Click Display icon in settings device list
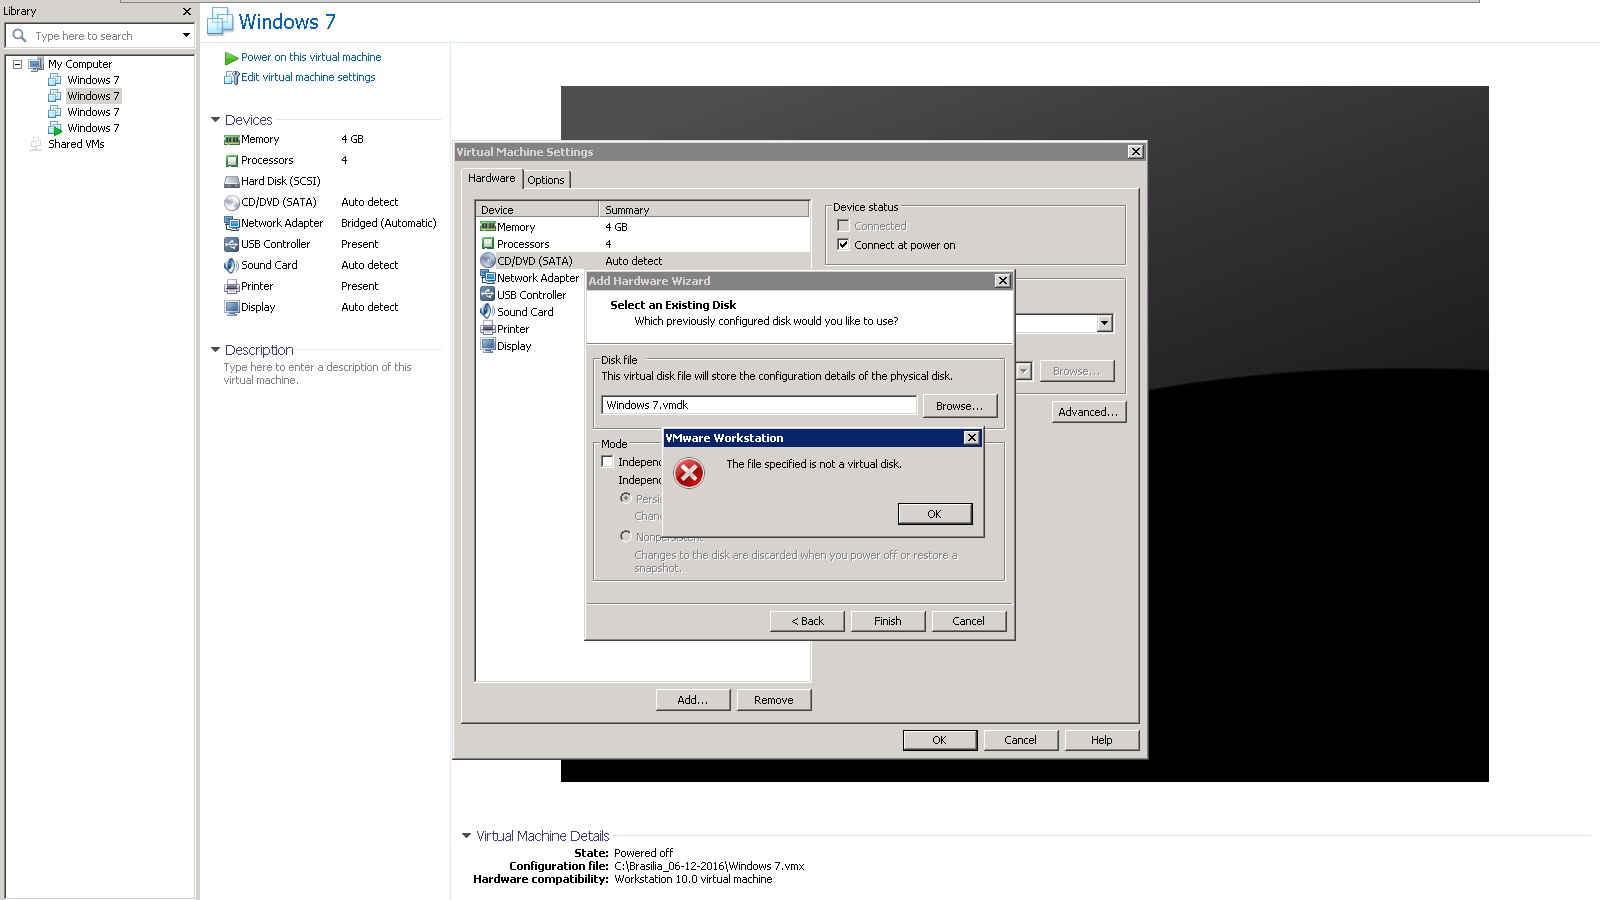The image size is (1600, 900). pos(488,346)
